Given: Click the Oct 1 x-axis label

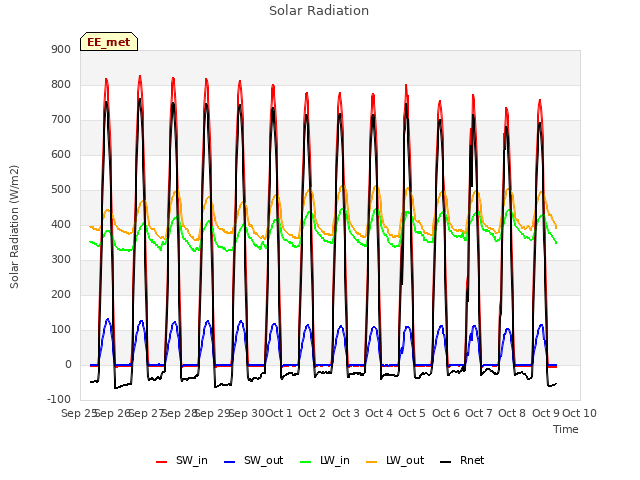Looking at the screenshot, I should 279,413.
